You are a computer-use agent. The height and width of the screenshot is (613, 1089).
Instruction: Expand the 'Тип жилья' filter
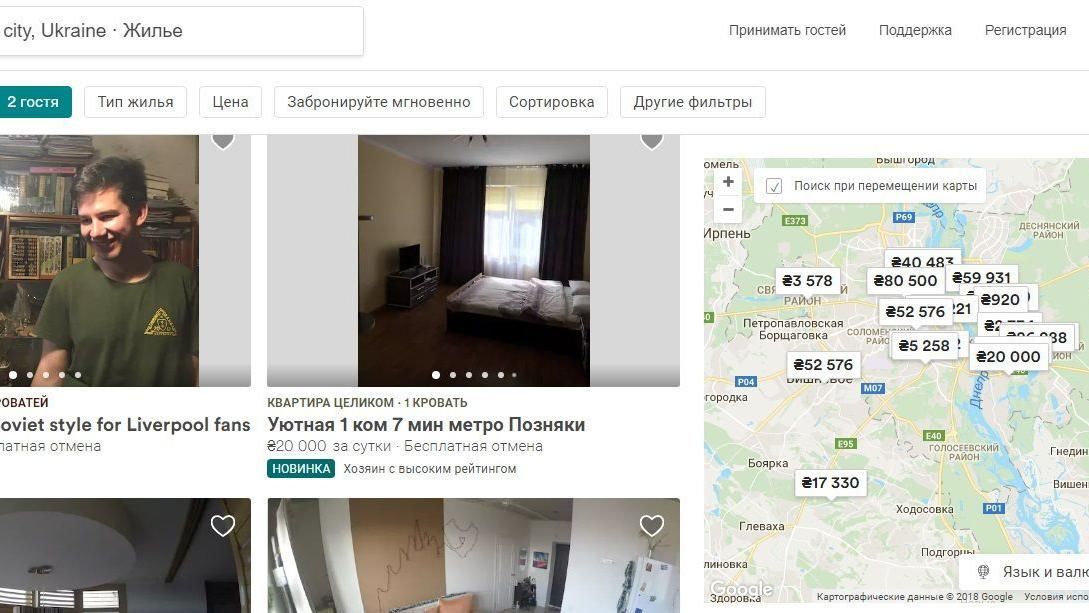coord(135,102)
